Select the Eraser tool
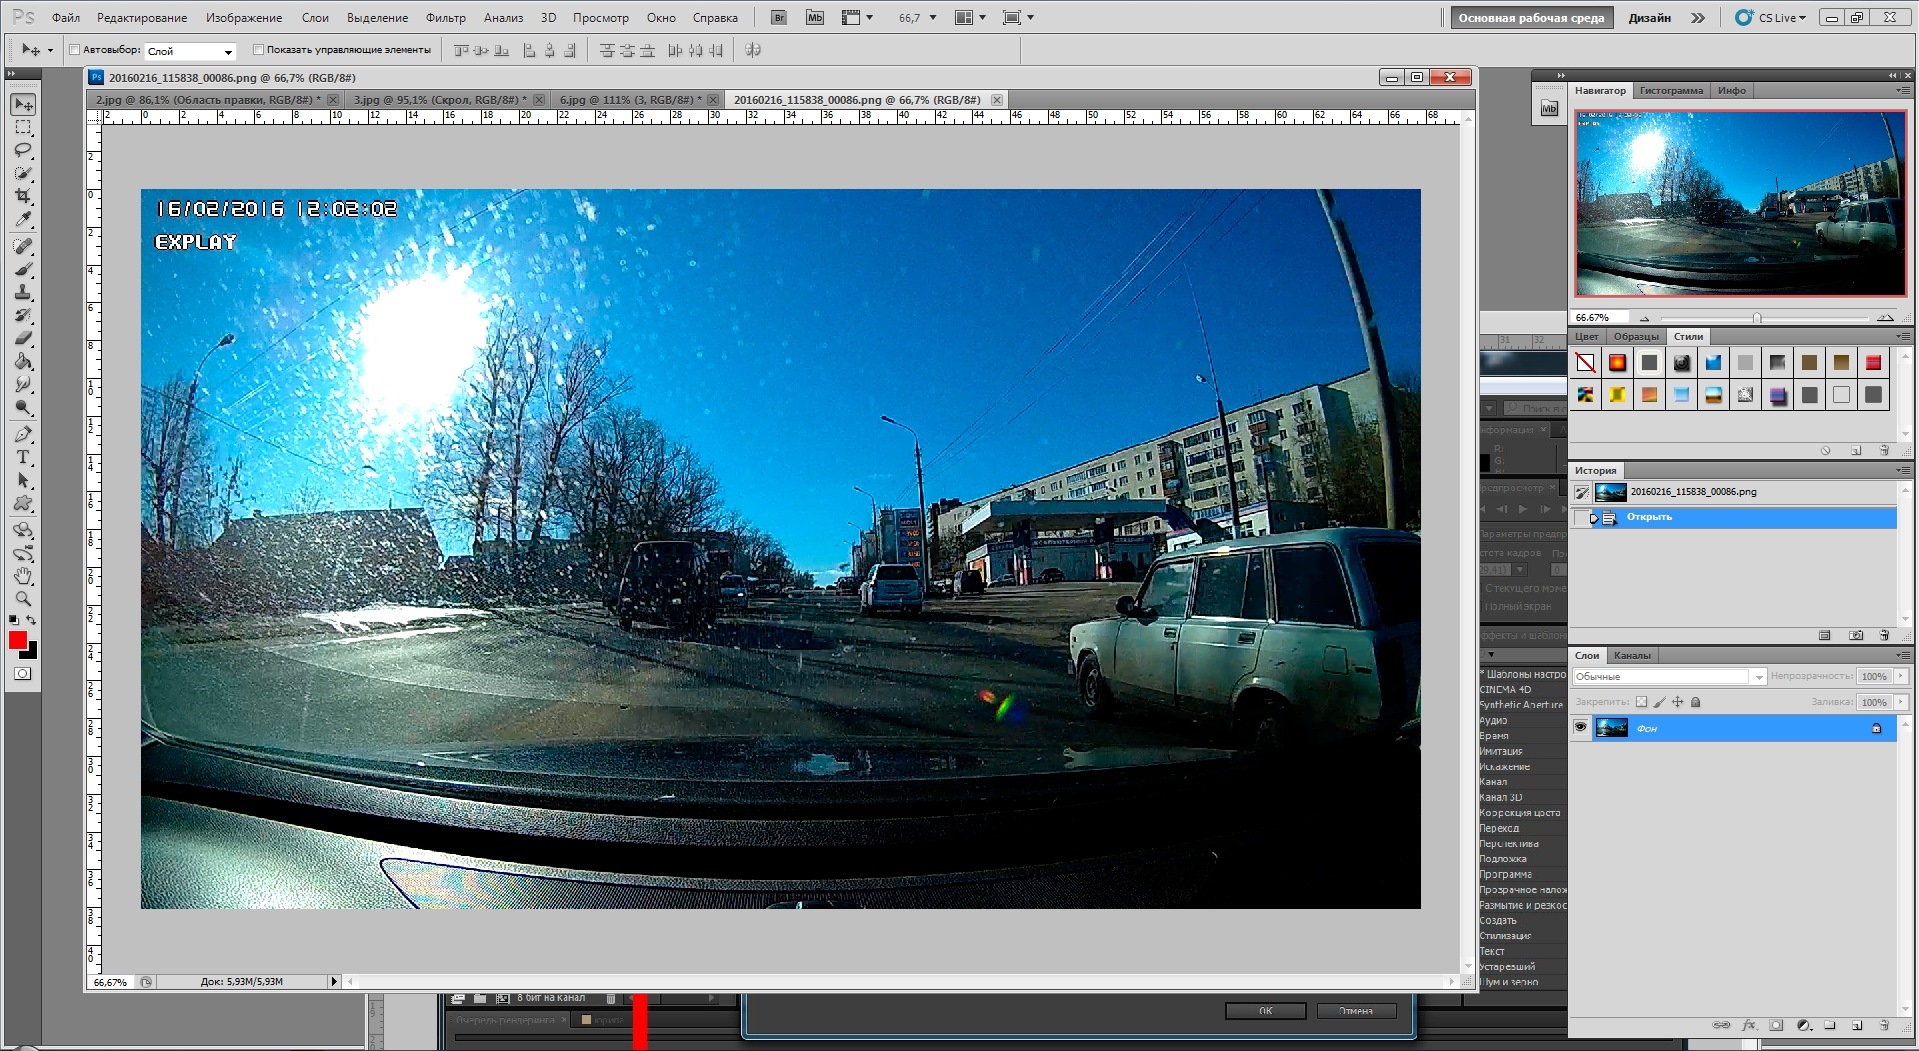 pyautogui.click(x=23, y=339)
